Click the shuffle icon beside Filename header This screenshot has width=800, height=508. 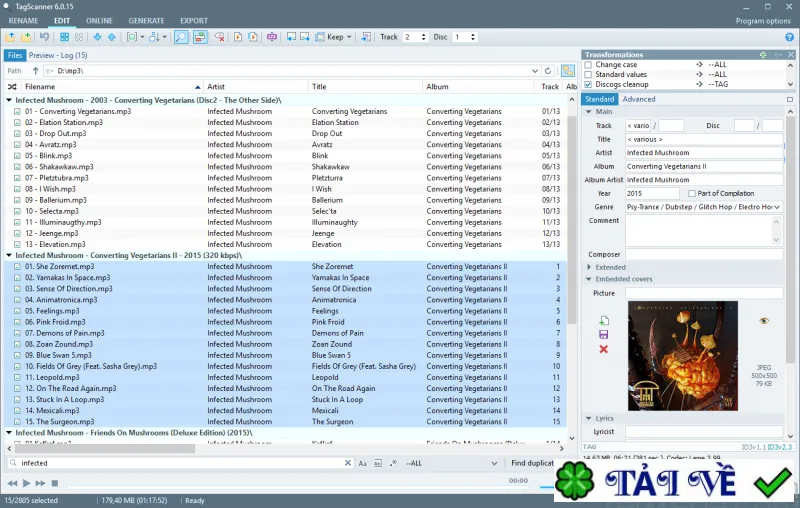coord(12,87)
